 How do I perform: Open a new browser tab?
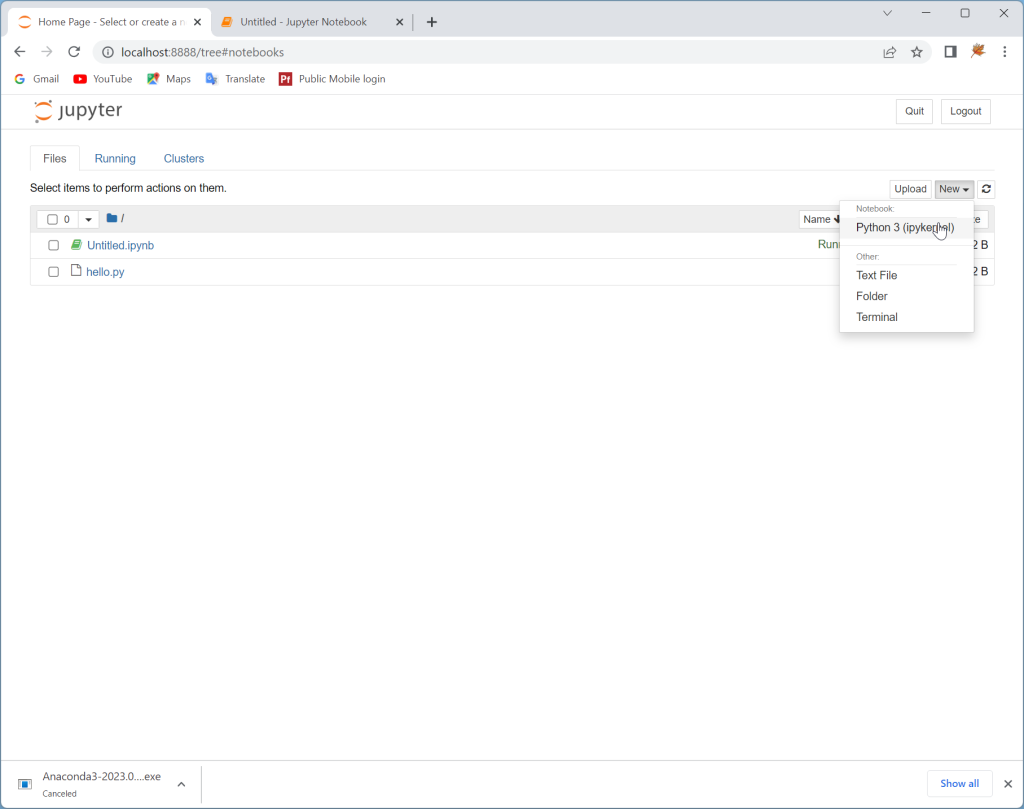click(x=431, y=22)
